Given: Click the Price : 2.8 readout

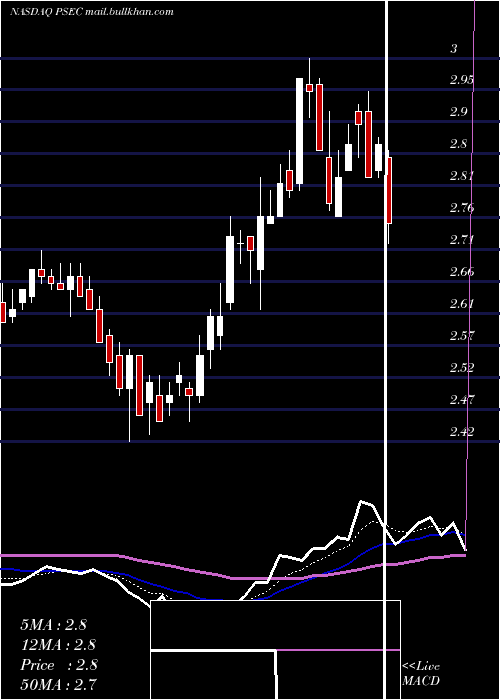Looking at the screenshot, I should [x=58, y=665].
